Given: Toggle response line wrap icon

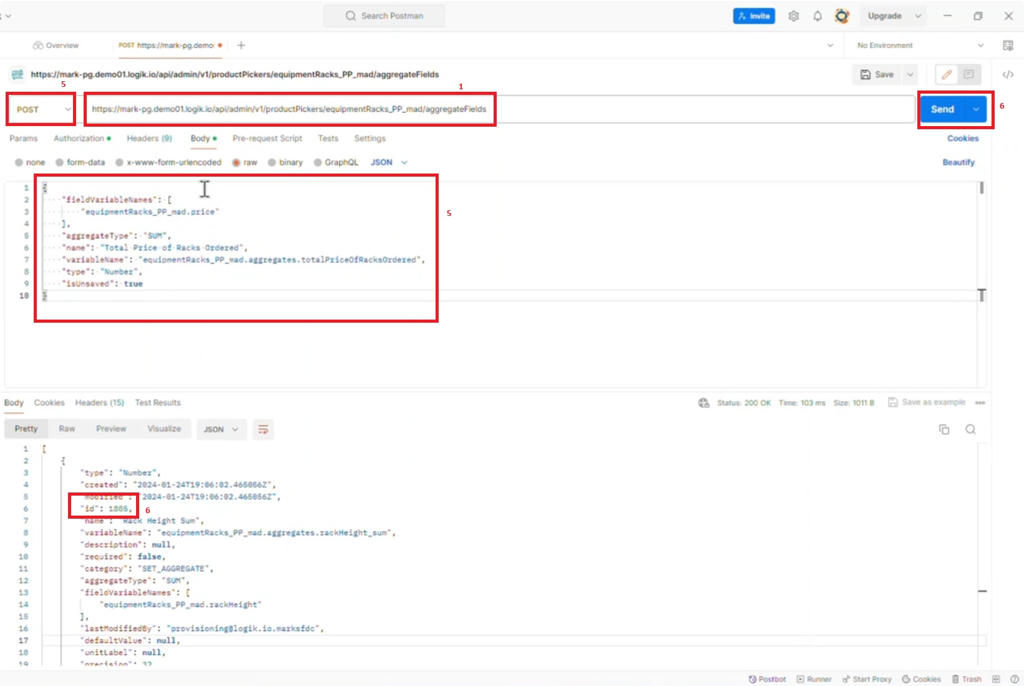Looking at the screenshot, I should pyautogui.click(x=263, y=429).
